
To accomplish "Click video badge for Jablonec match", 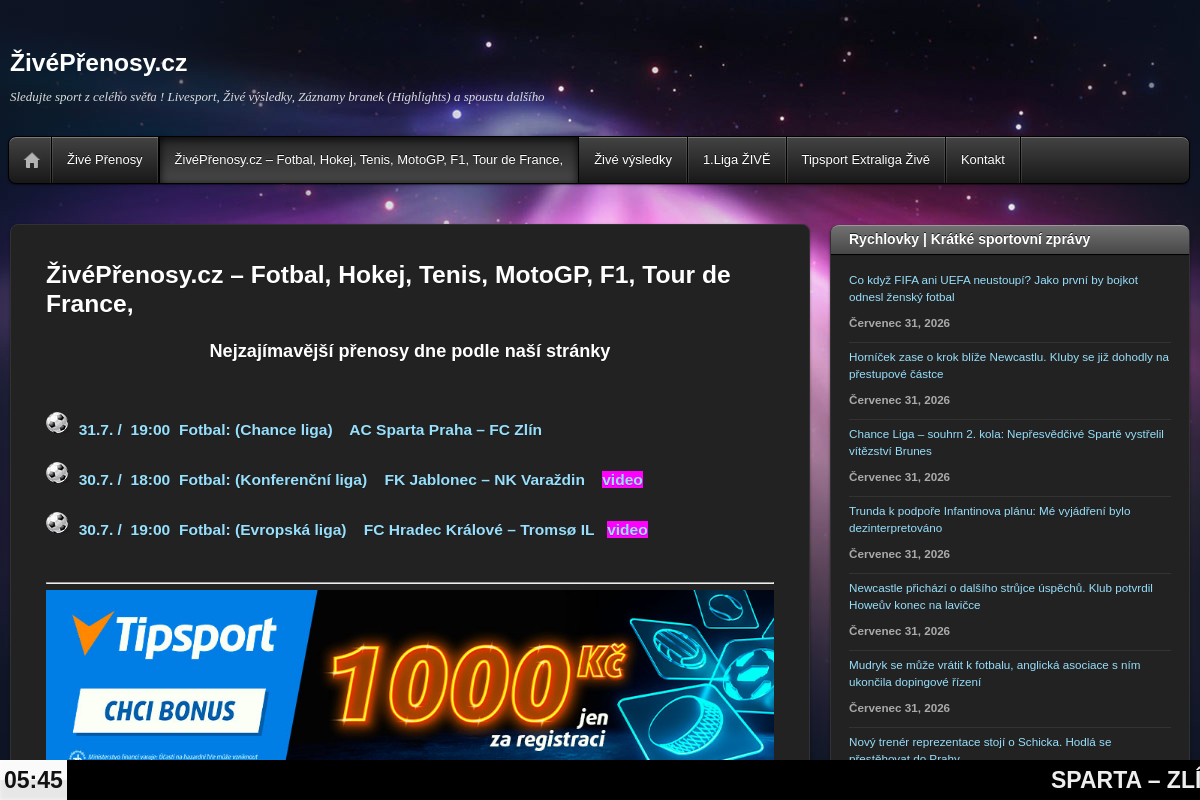I will click(x=622, y=480).
